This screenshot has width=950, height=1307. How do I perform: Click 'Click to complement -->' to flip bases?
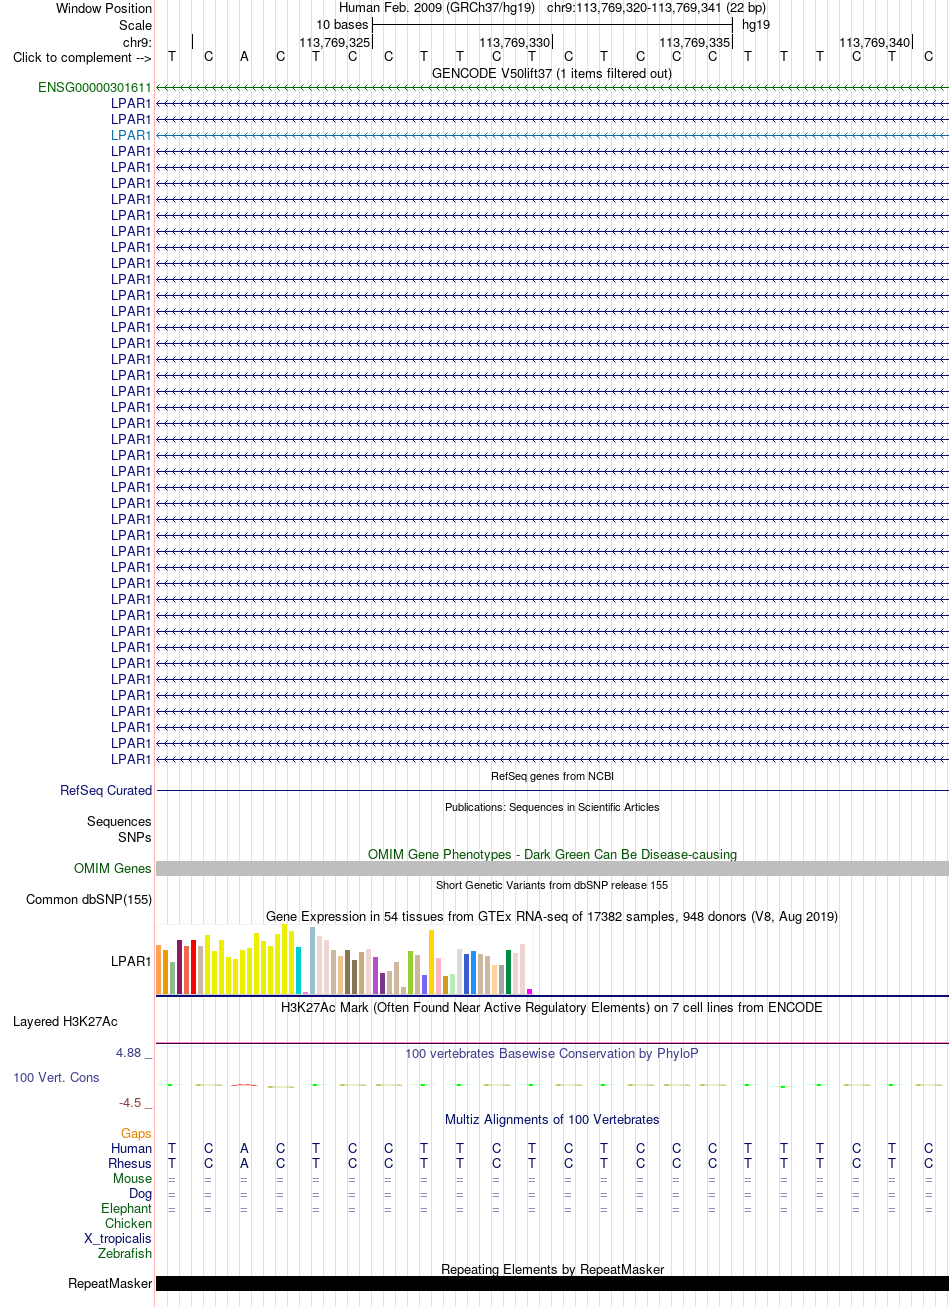point(82,57)
